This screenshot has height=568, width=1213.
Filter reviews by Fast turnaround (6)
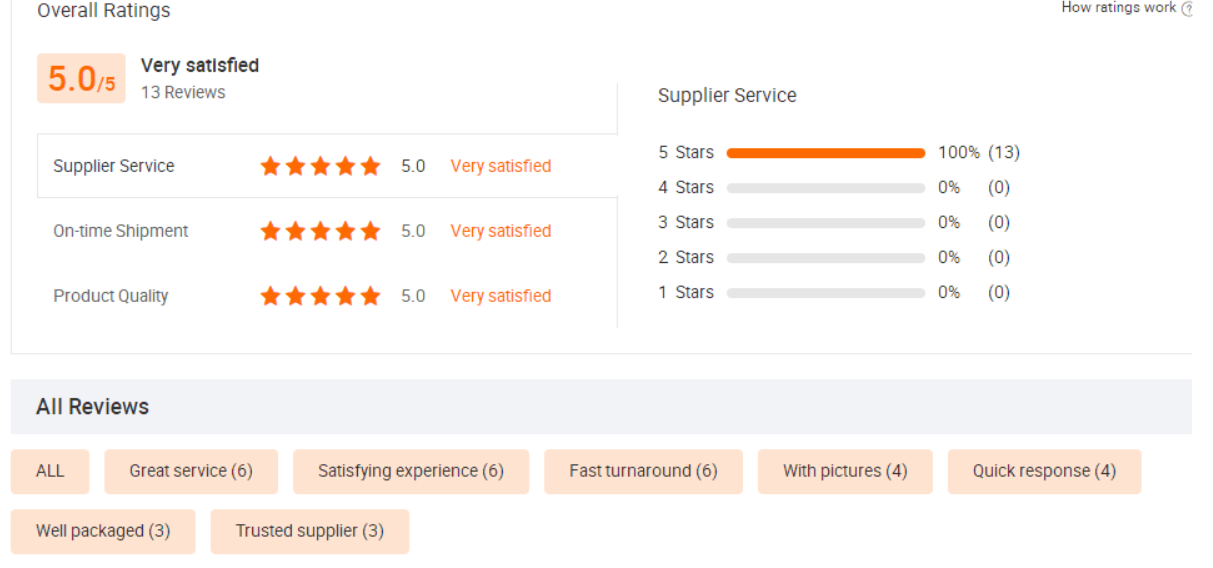tap(643, 471)
